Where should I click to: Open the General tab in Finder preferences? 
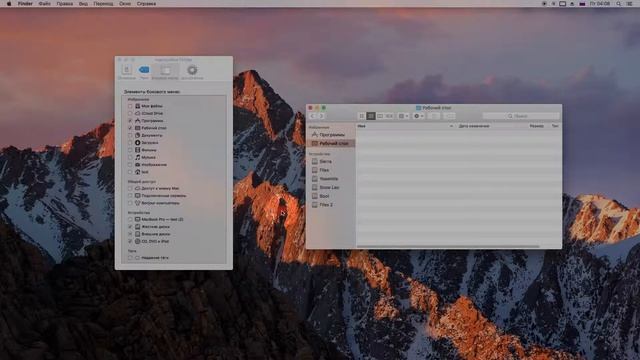[127, 71]
